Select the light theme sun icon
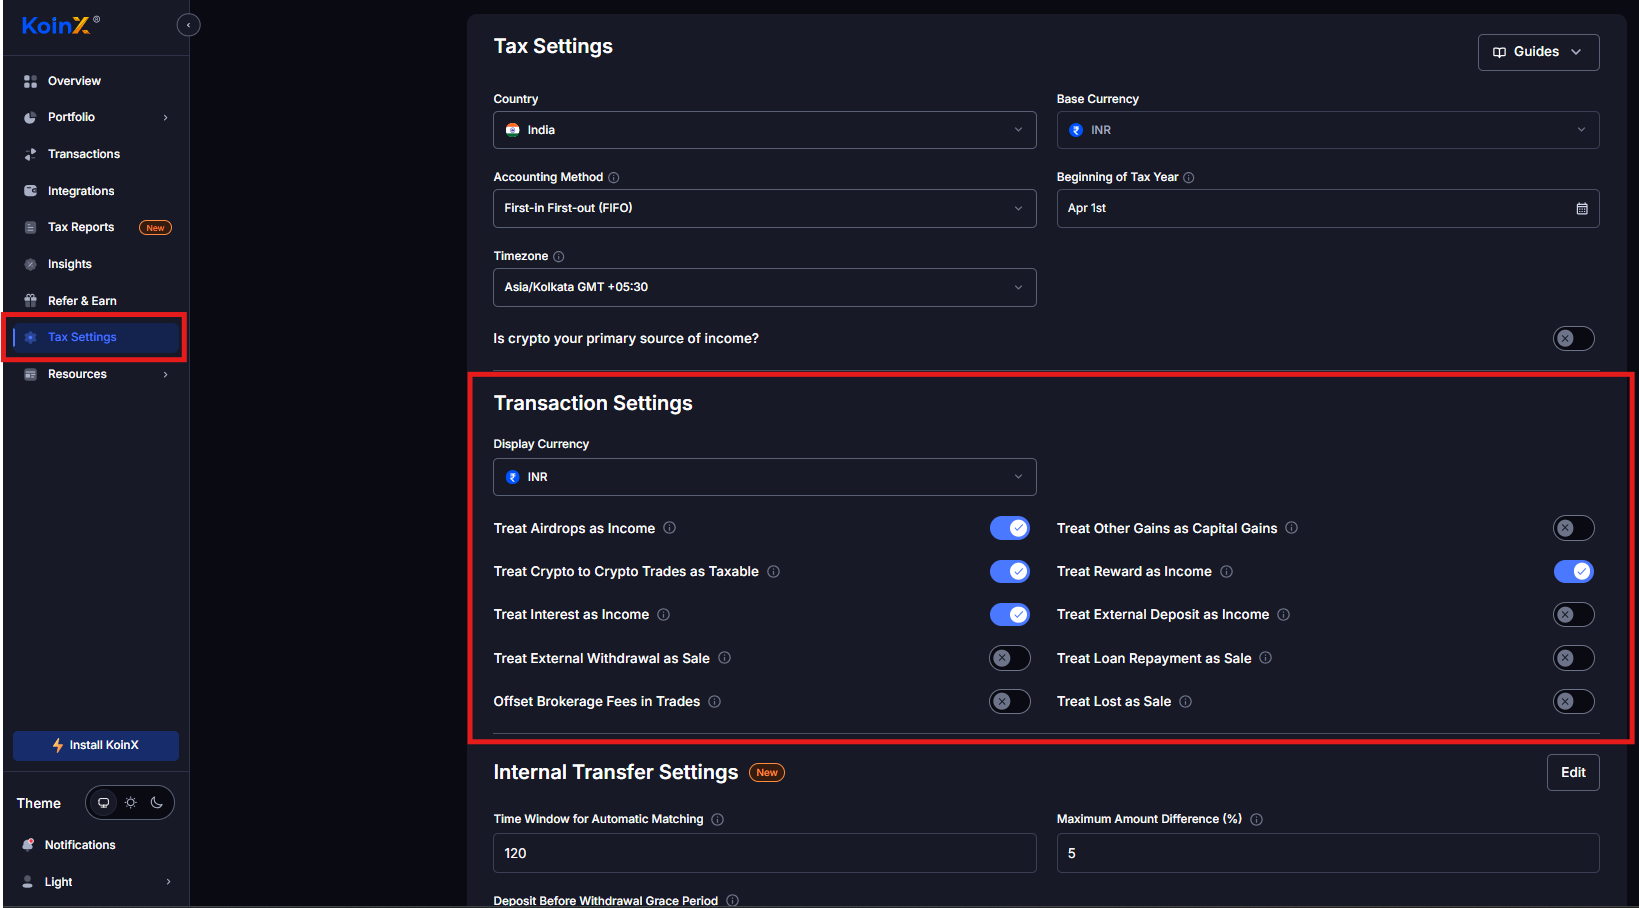This screenshot has height=908, width=1639. pyautogui.click(x=130, y=803)
